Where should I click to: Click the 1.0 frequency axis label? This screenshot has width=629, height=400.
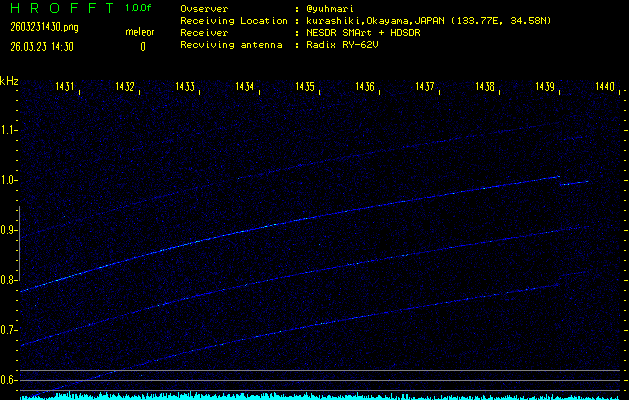(9, 180)
